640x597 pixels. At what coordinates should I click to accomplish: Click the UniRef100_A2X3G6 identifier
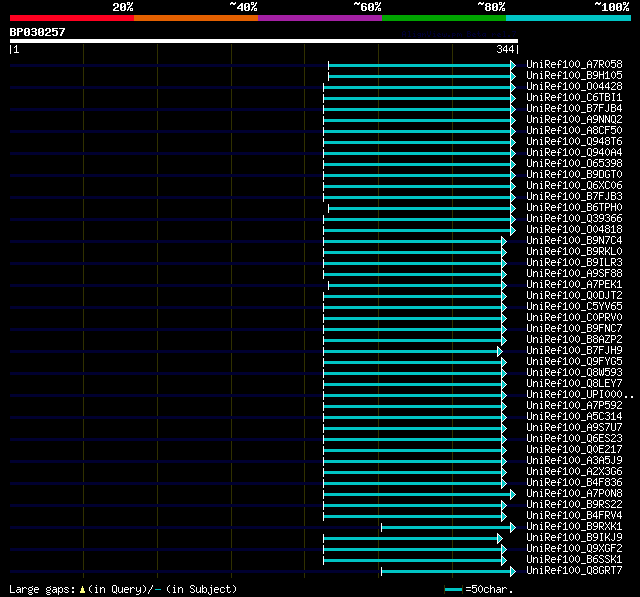point(574,472)
